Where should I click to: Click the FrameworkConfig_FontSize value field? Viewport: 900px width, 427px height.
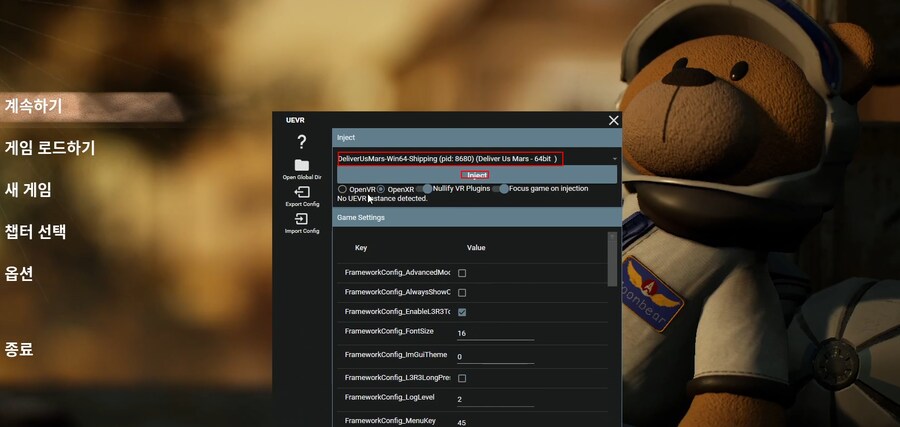tap(494, 333)
